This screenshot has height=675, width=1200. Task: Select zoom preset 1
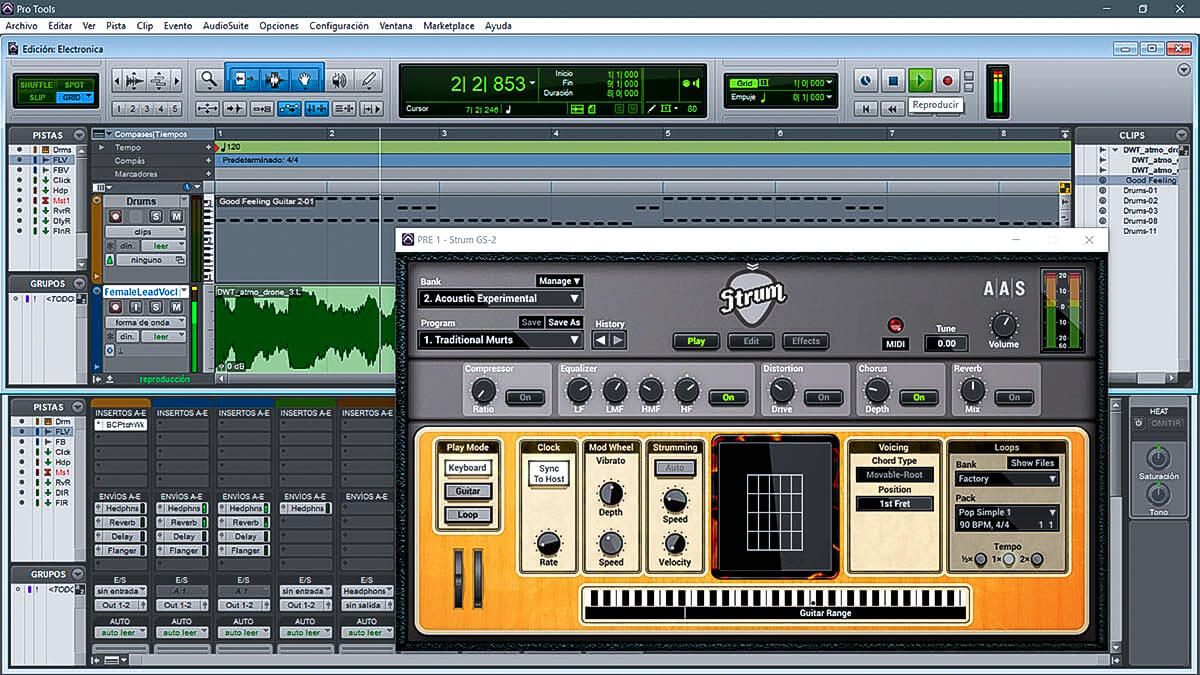tap(118, 109)
